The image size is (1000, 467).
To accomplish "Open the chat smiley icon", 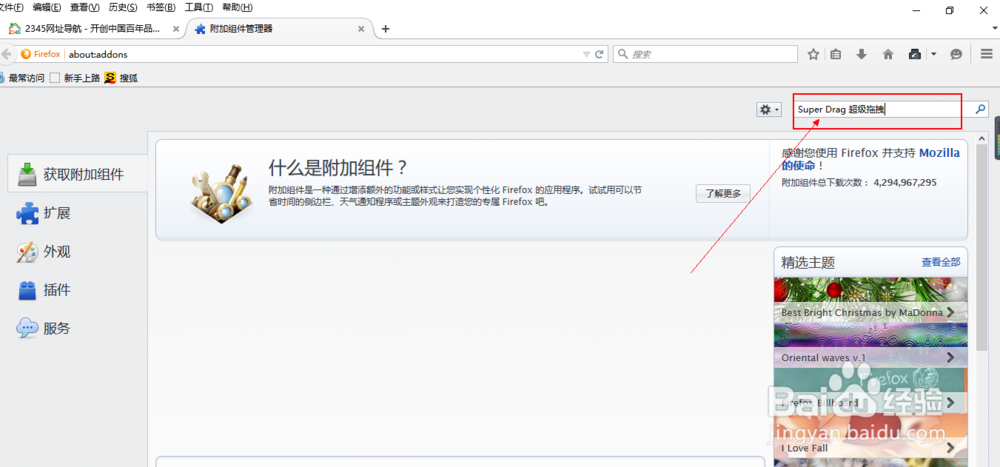I will point(956,54).
